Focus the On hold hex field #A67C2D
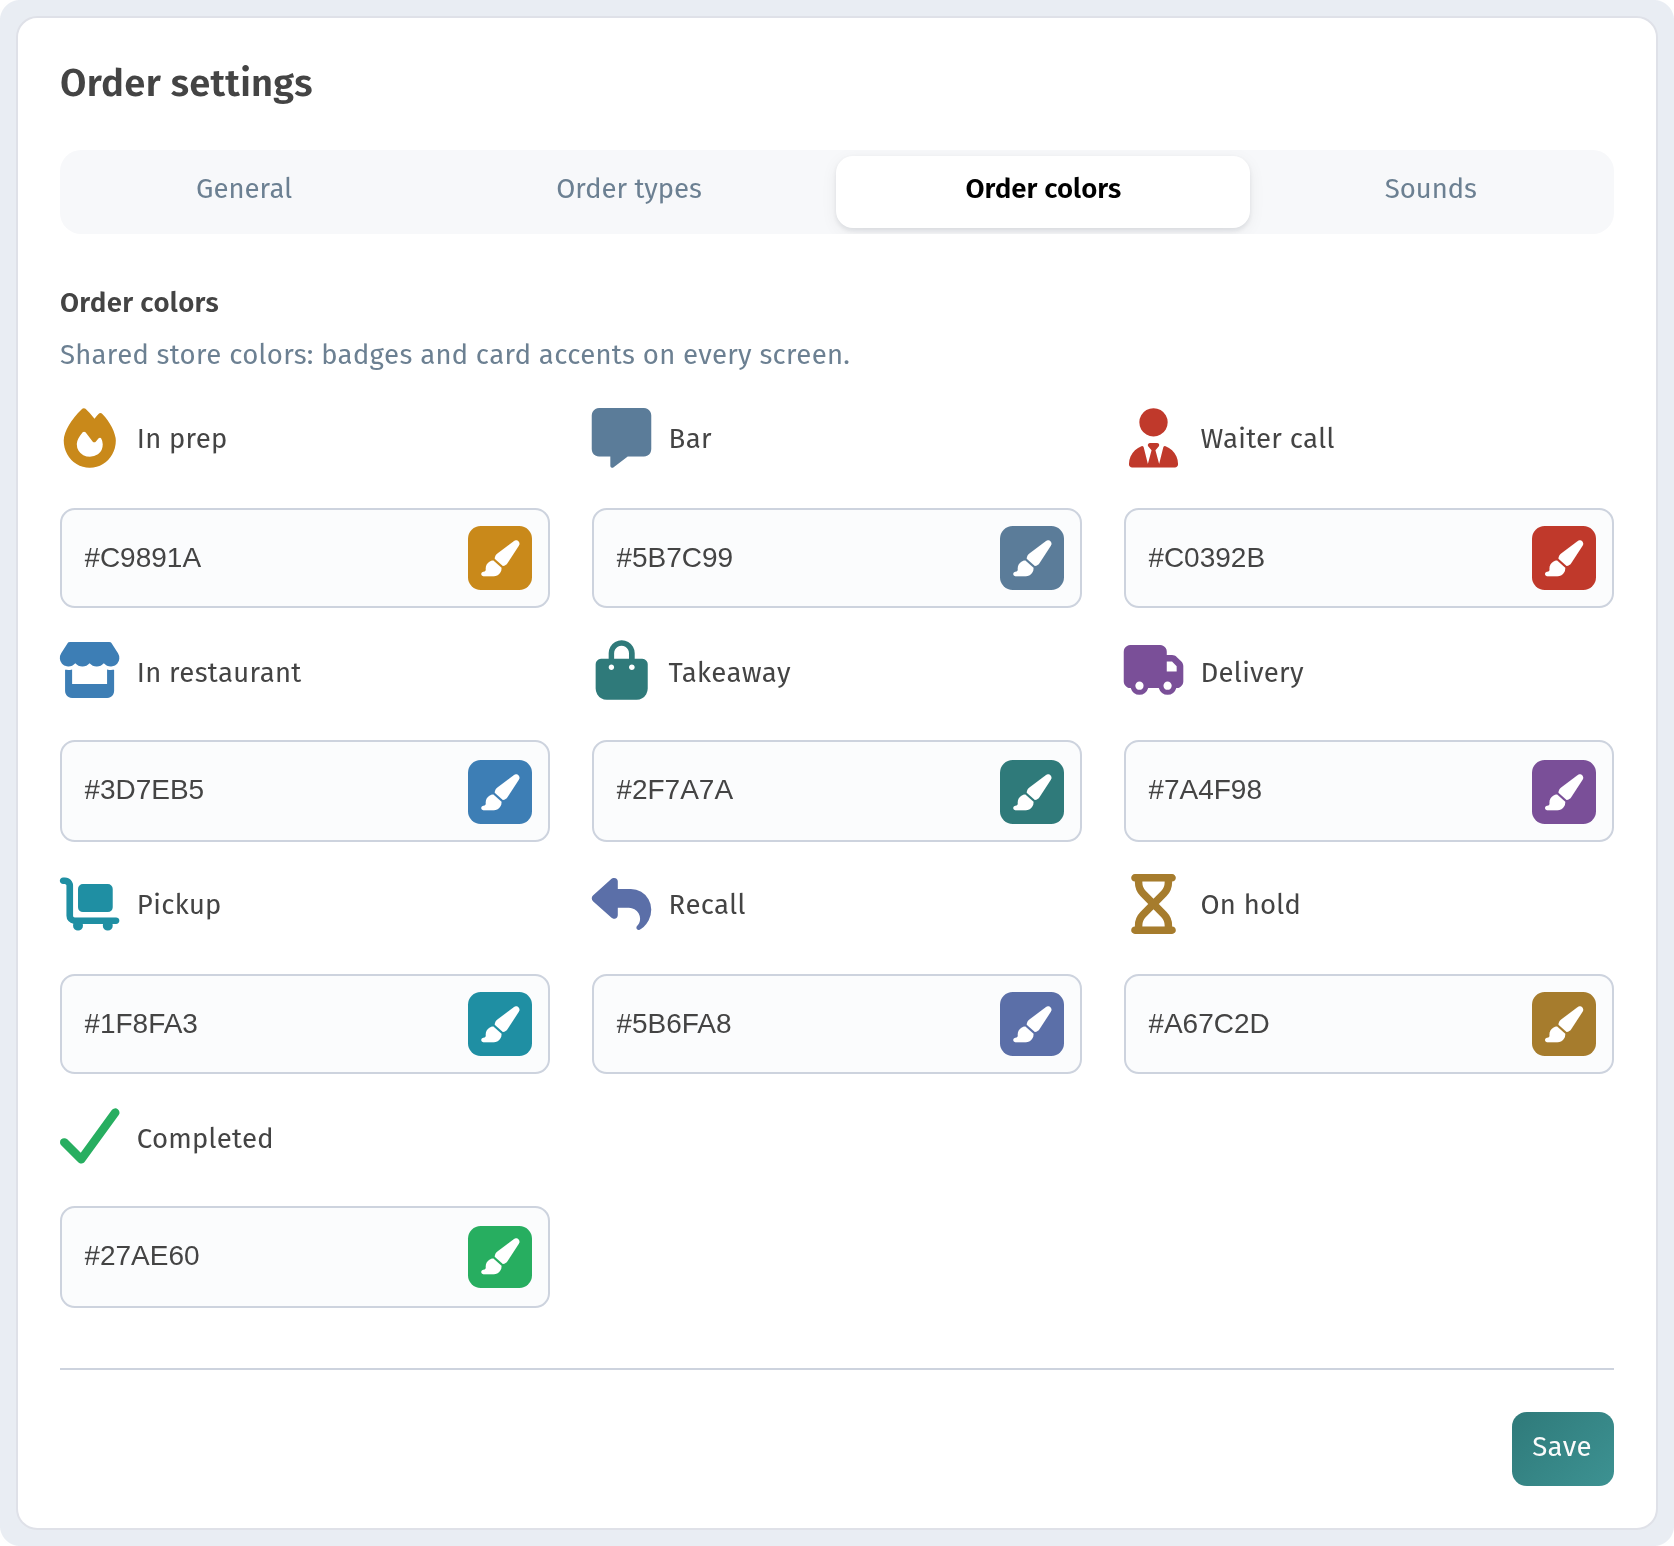Viewport: 1674px width, 1546px height. click(x=1369, y=1024)
